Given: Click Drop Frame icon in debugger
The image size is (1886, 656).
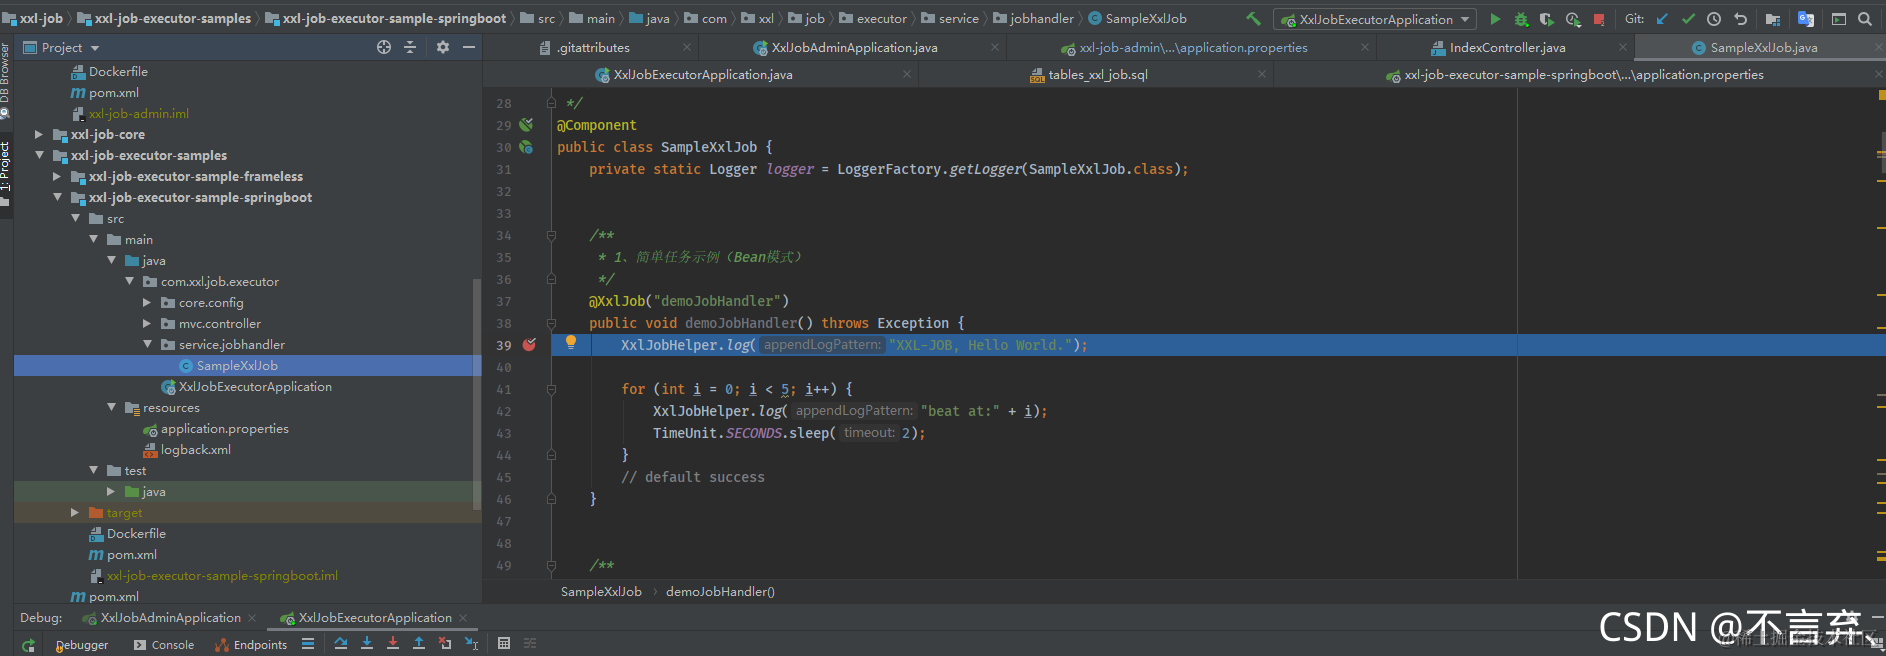Looking at the screenshot, I should point(445,644).
